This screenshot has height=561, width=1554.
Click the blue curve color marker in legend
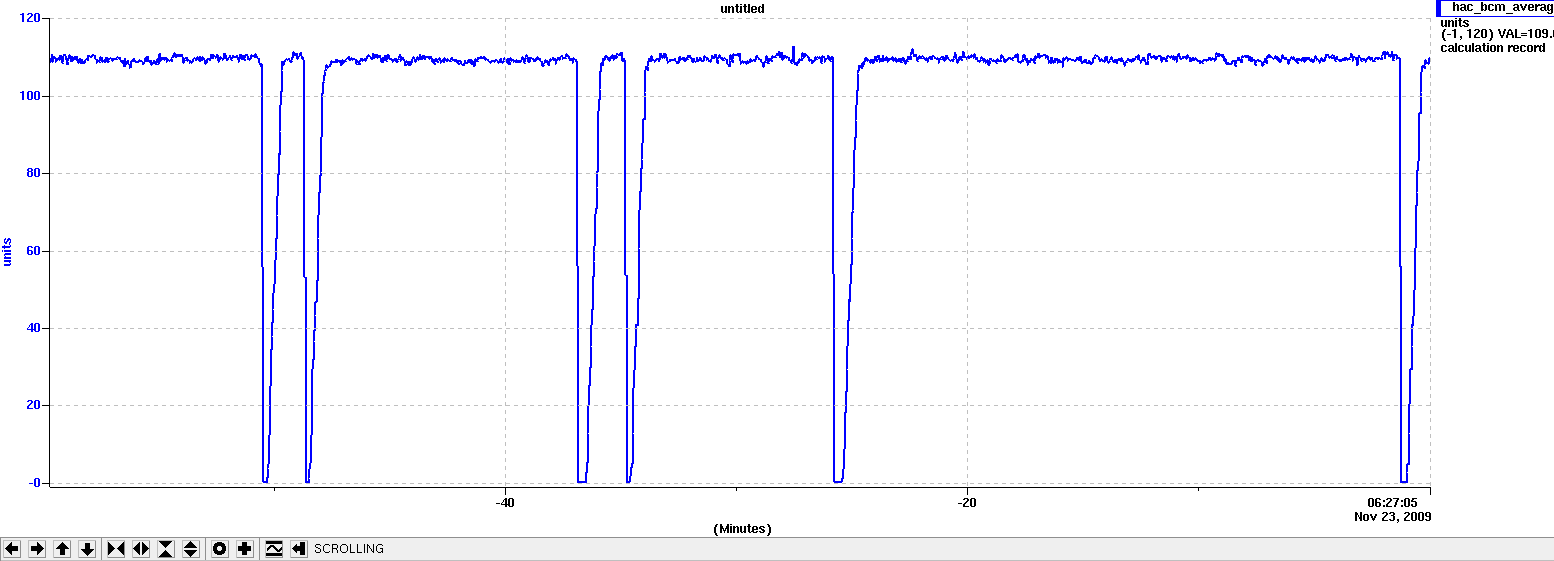pos(1440,8)
